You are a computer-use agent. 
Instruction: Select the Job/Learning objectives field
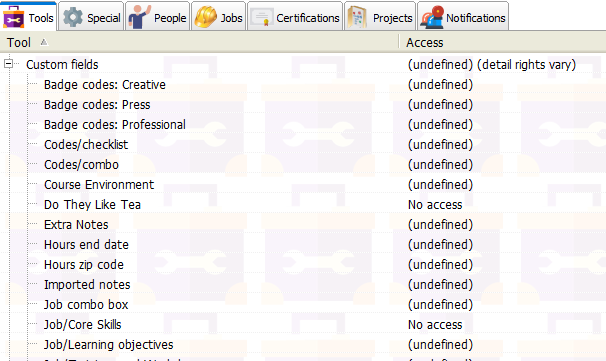pos(109,345)
